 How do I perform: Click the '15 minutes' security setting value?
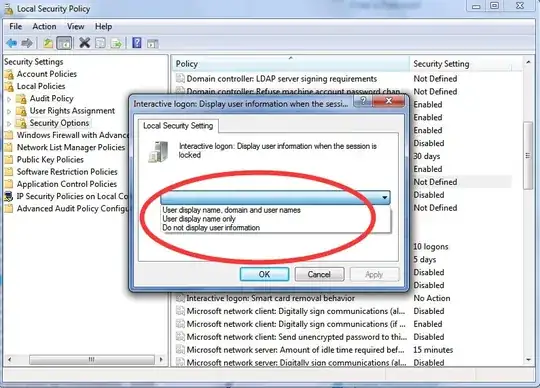(x=433, y=350)
